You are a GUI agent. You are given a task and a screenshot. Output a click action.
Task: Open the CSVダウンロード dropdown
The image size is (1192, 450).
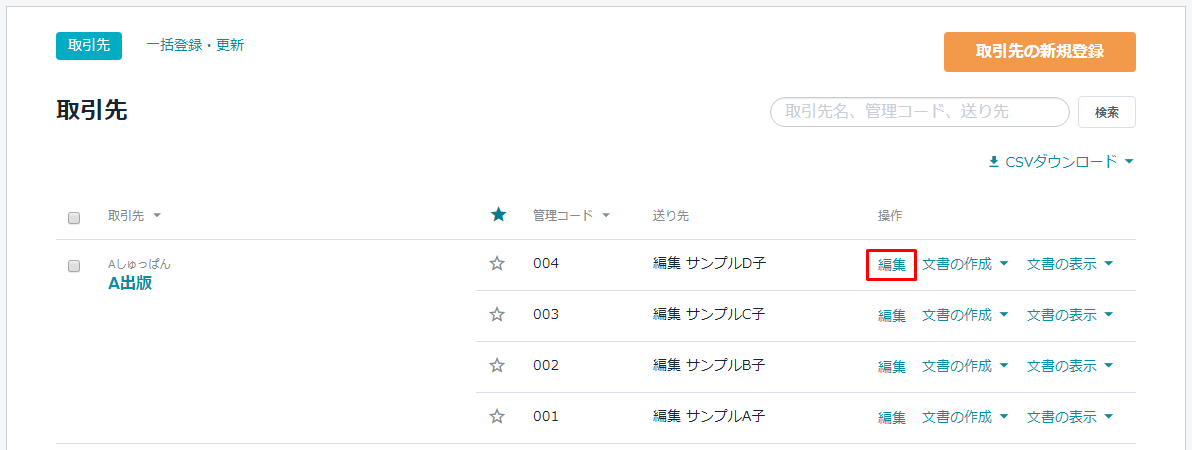click(1061, 162)
